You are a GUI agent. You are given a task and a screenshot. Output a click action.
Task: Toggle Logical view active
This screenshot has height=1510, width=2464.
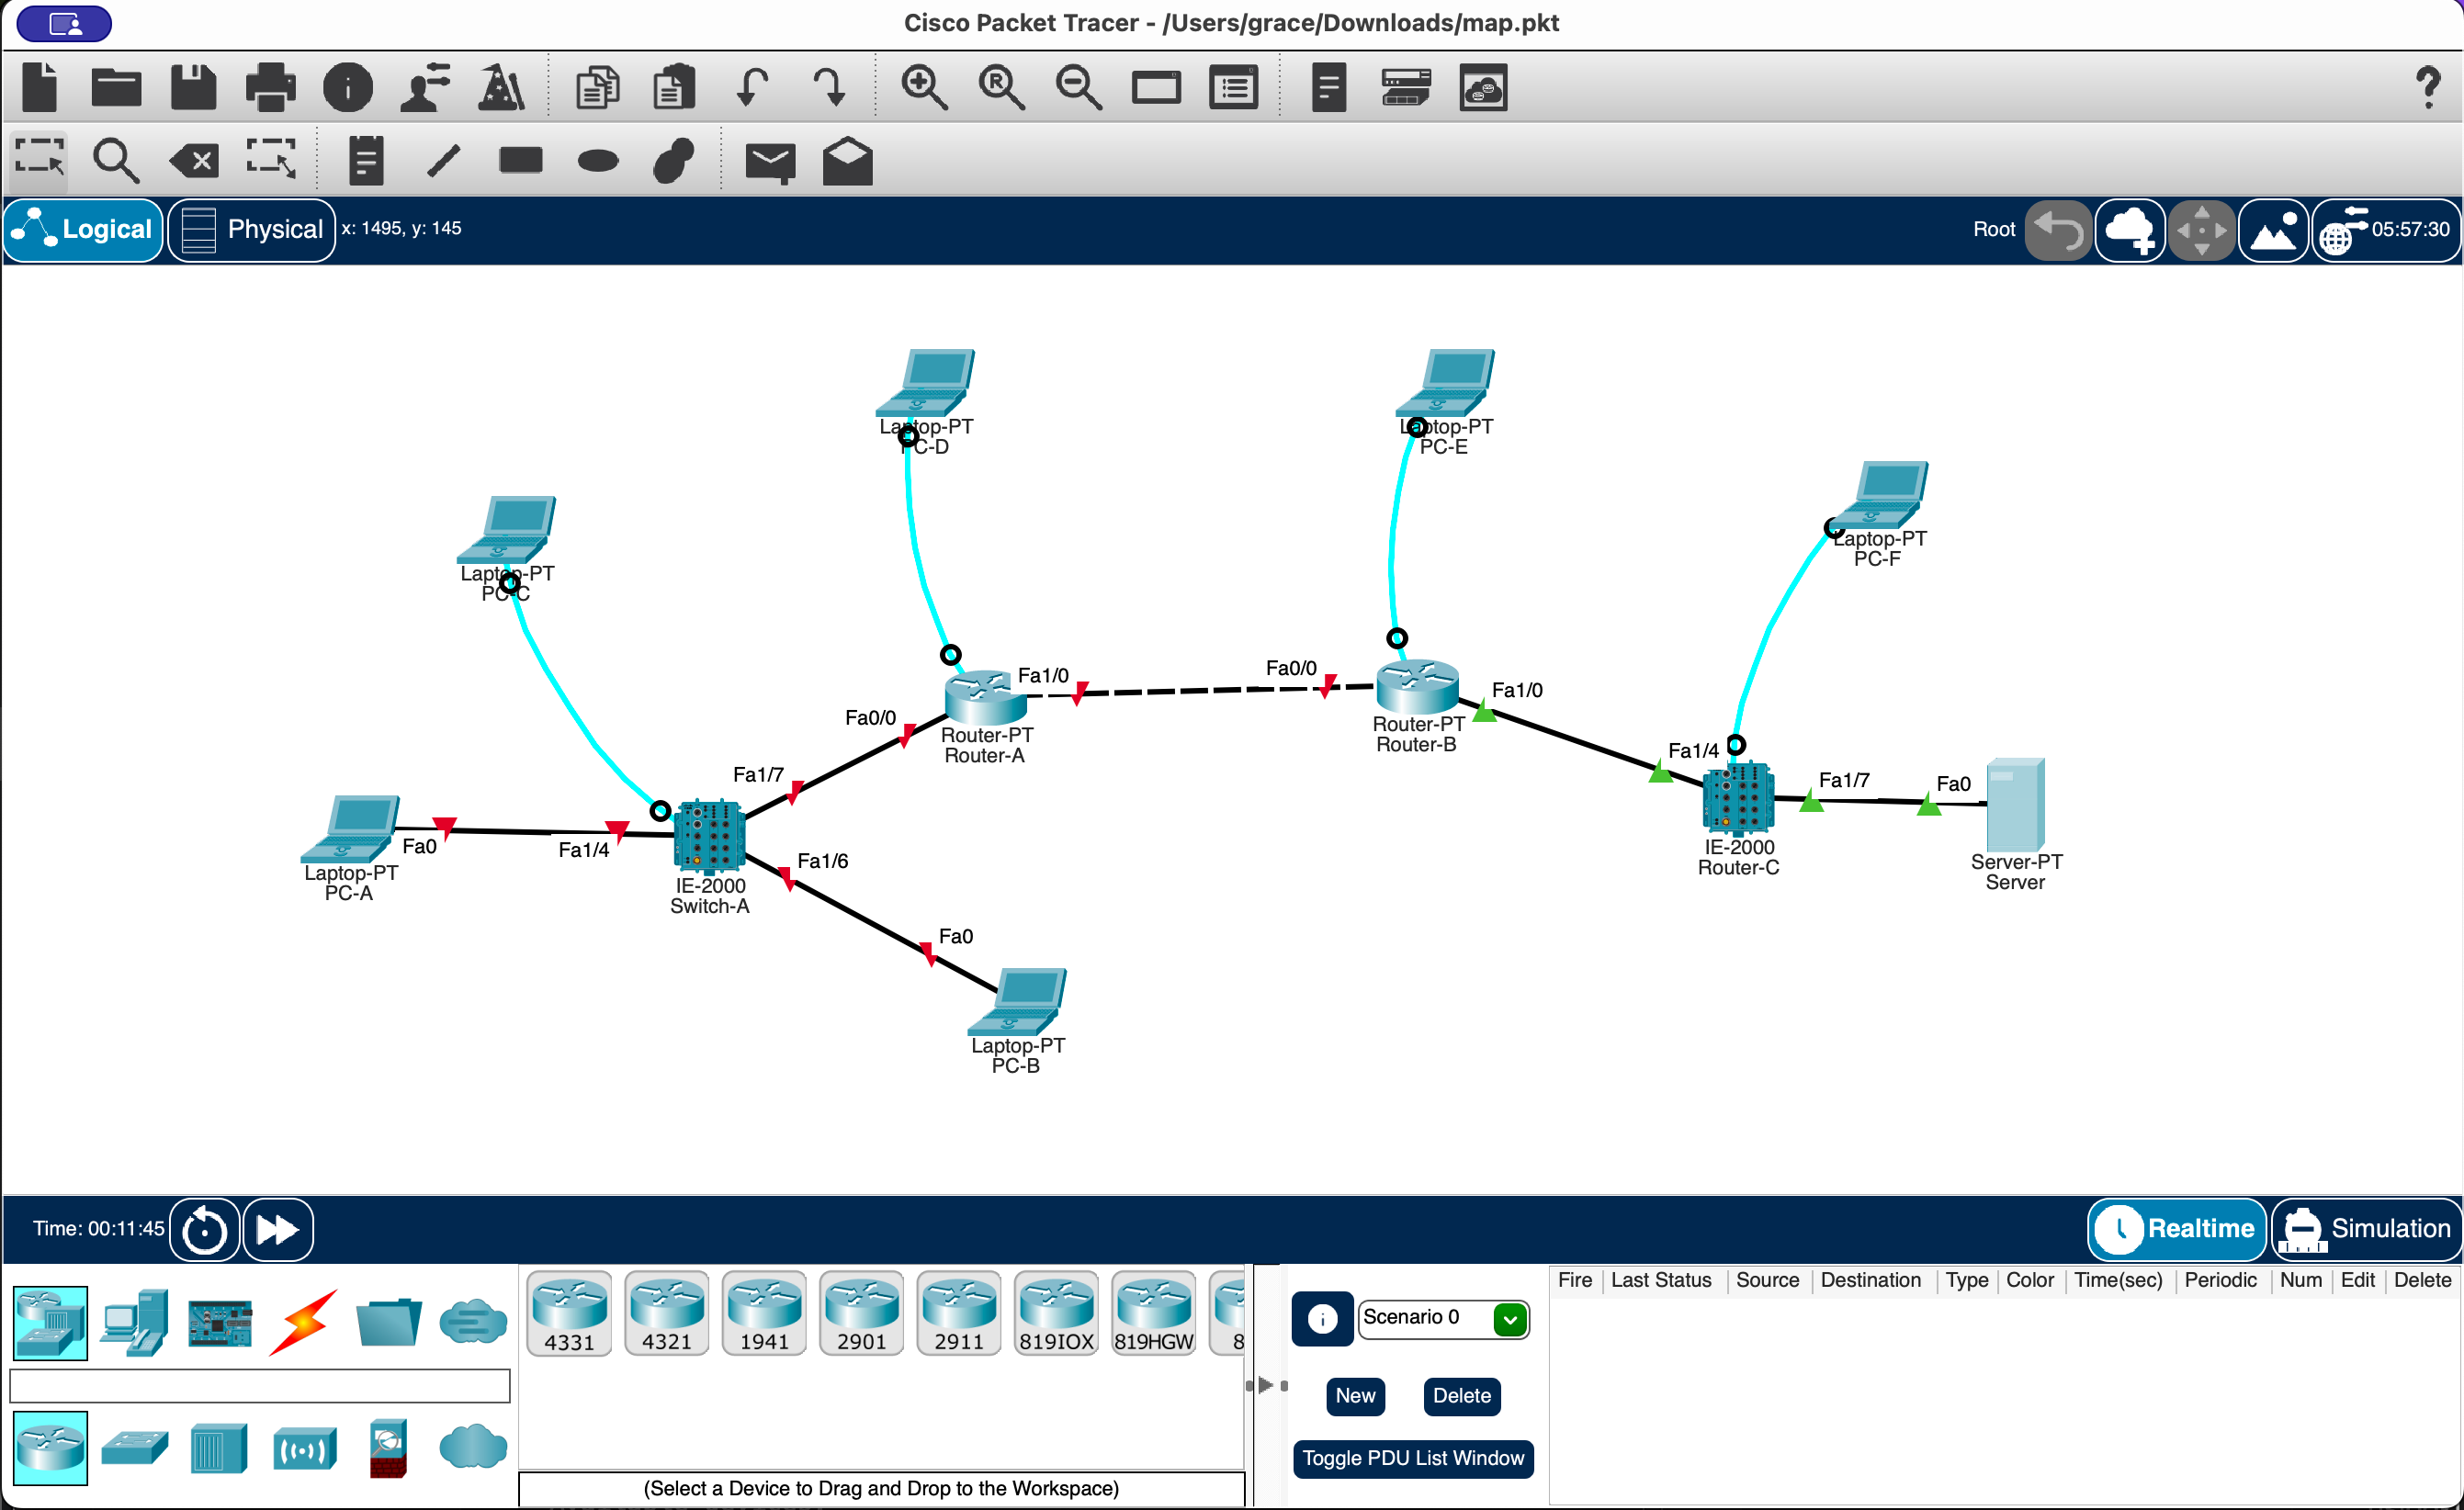click(x=83, y=229)
